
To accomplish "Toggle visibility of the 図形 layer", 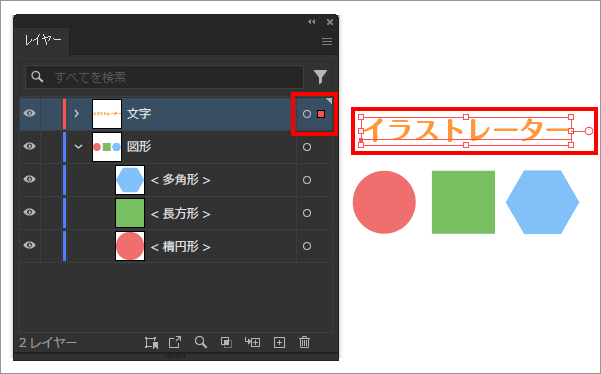I will (x=30, y=146).
